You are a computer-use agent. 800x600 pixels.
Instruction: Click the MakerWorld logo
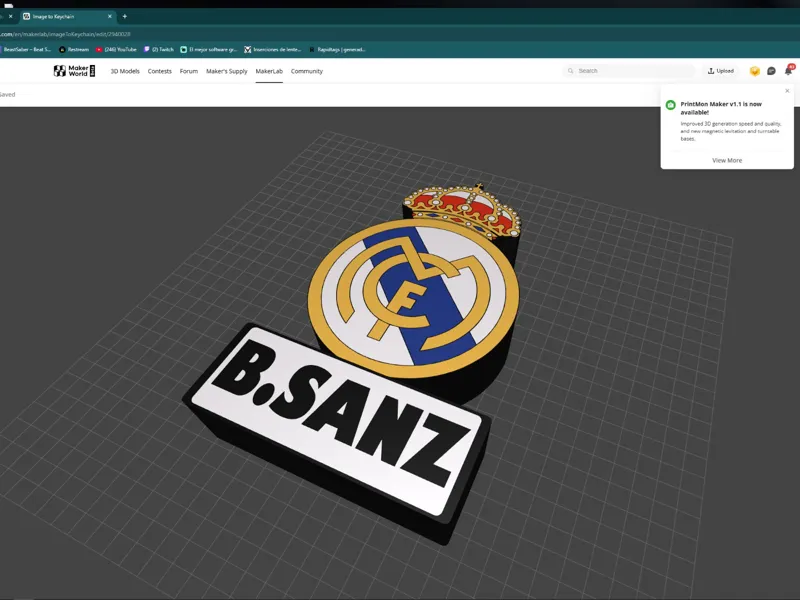coord(74,71)
